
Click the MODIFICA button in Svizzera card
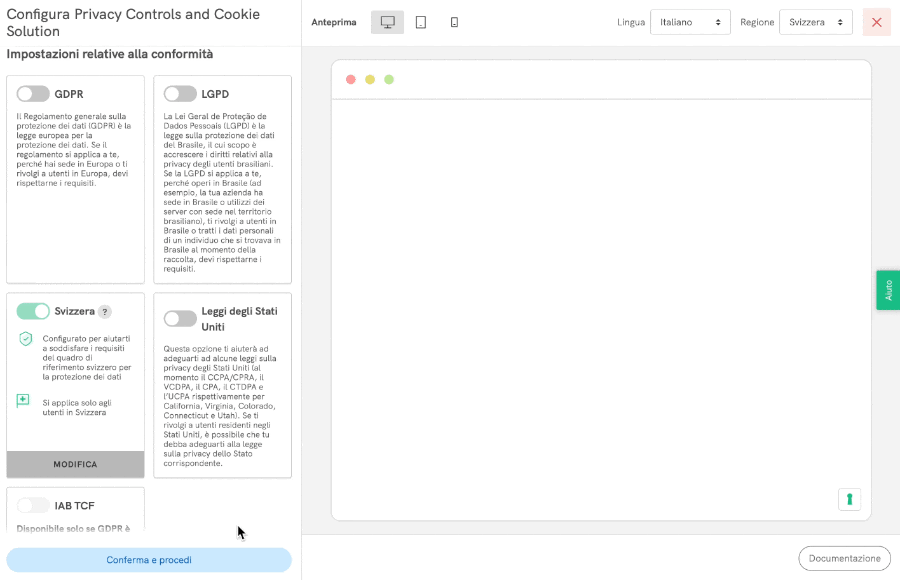point(75,464)
